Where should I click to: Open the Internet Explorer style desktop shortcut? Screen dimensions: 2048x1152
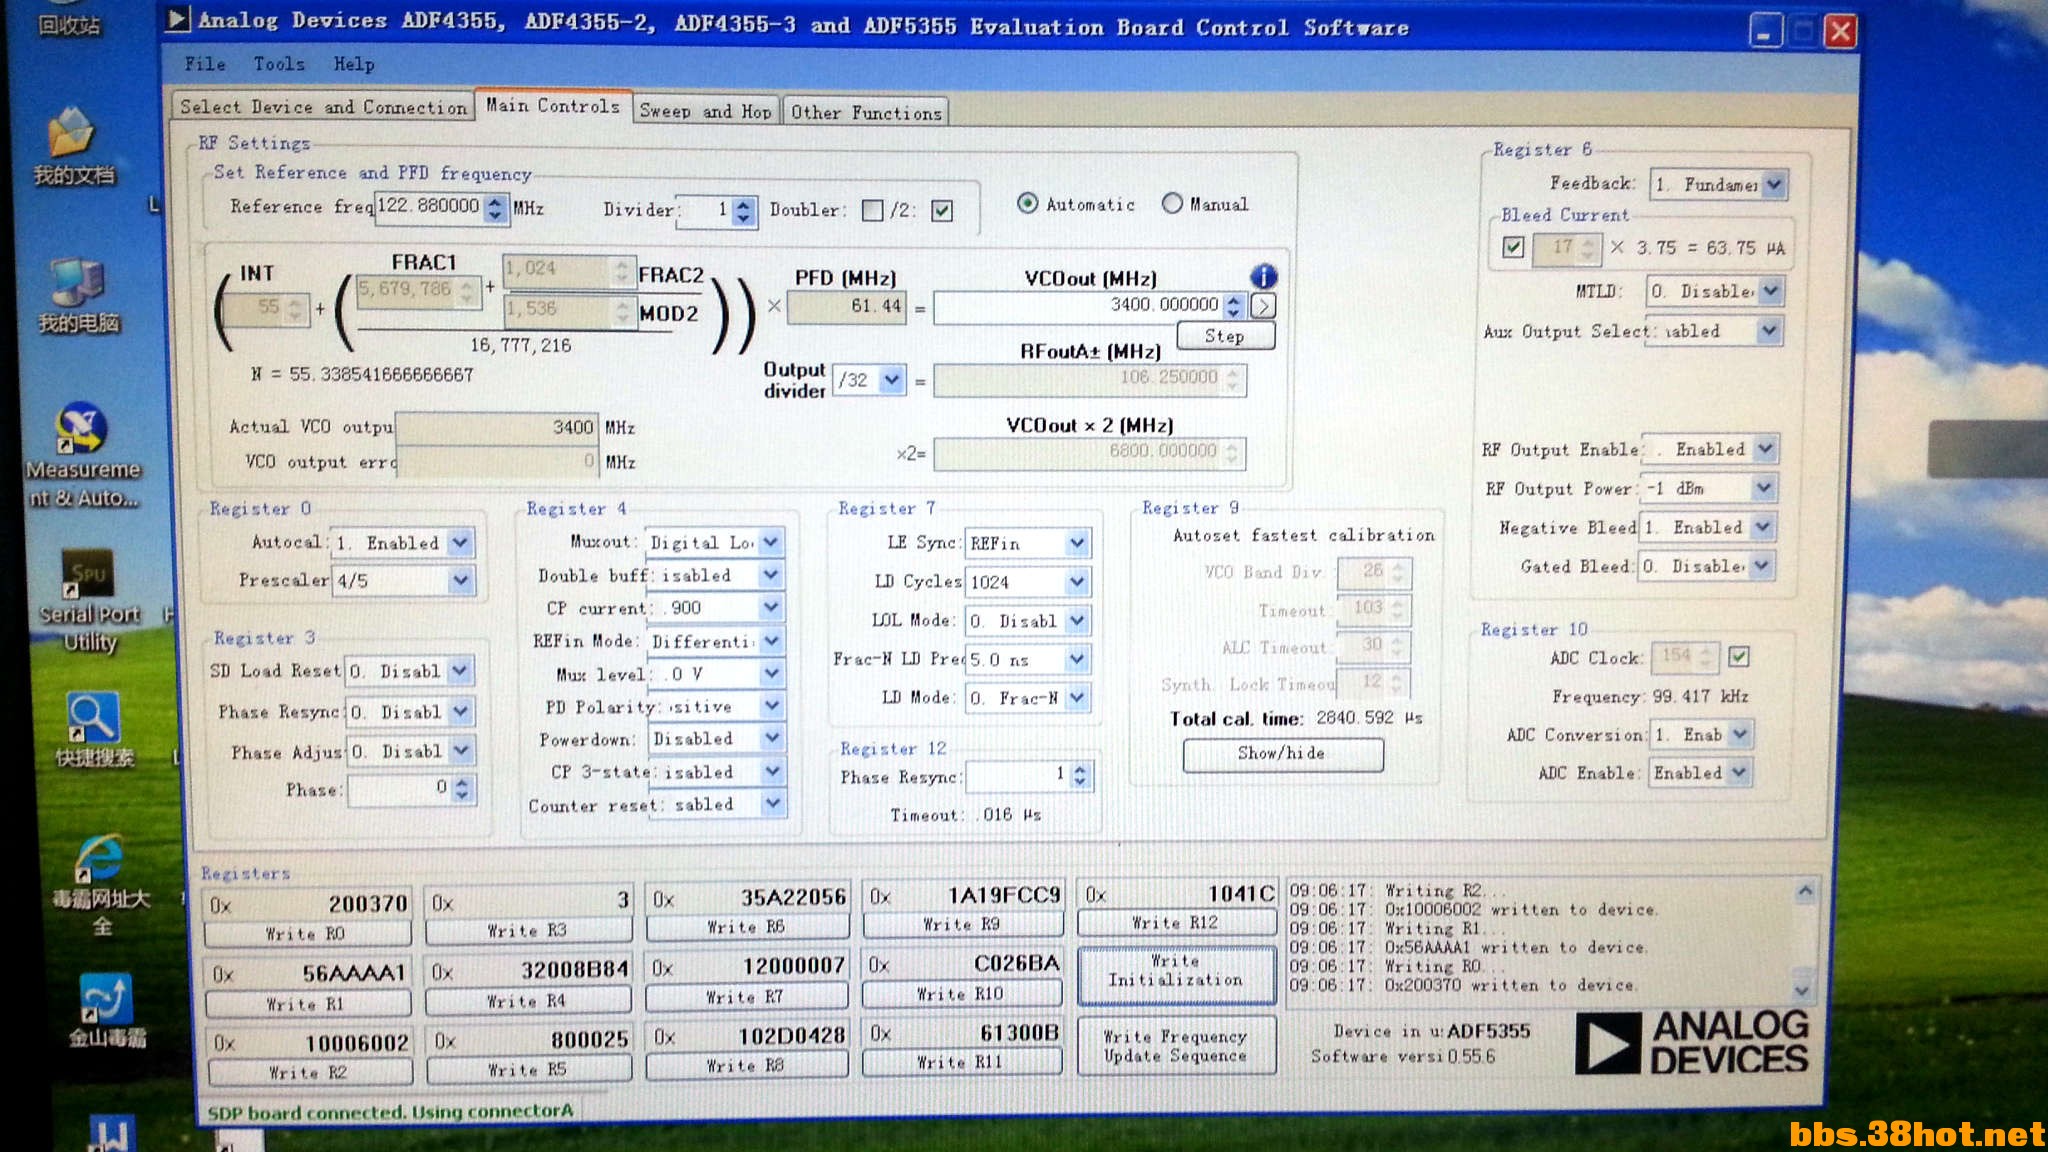coord(100,885)
